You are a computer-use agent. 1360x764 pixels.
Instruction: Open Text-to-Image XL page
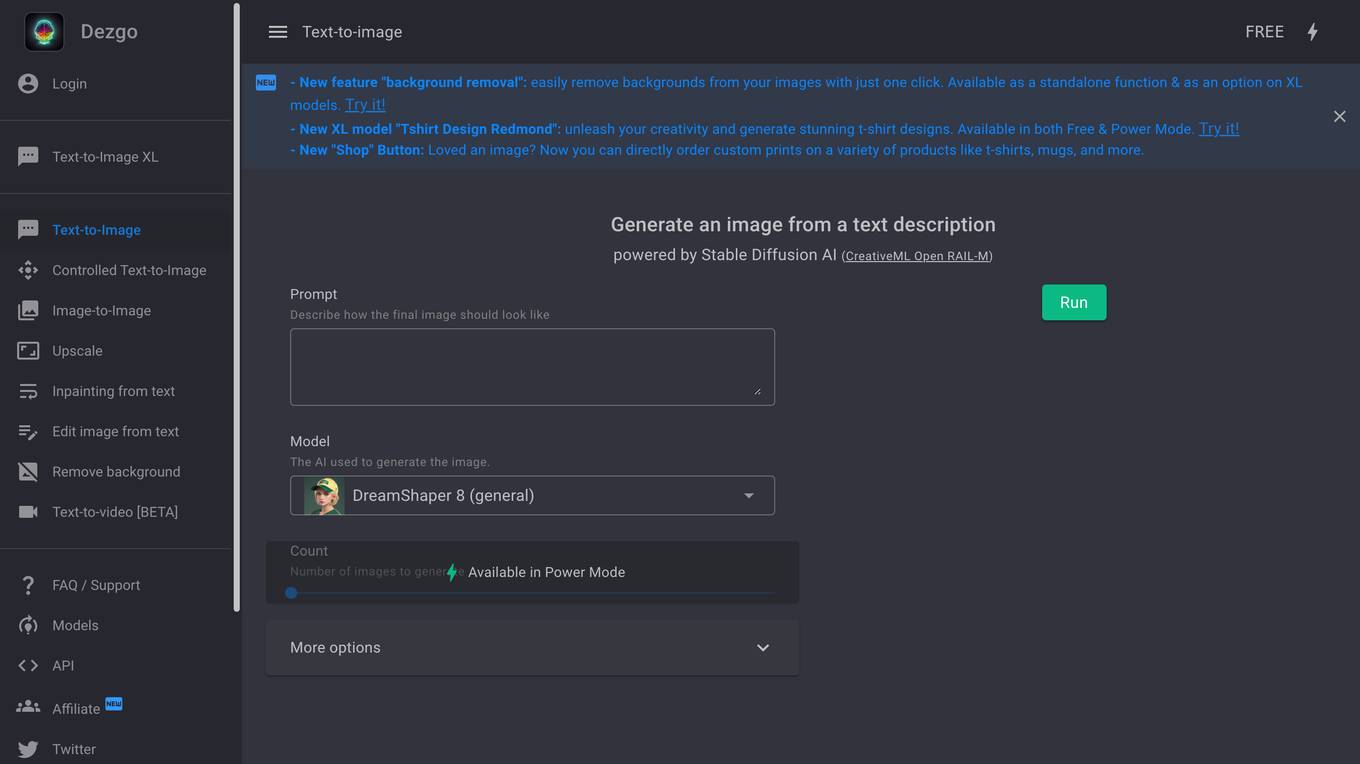[x=105, y=157]
